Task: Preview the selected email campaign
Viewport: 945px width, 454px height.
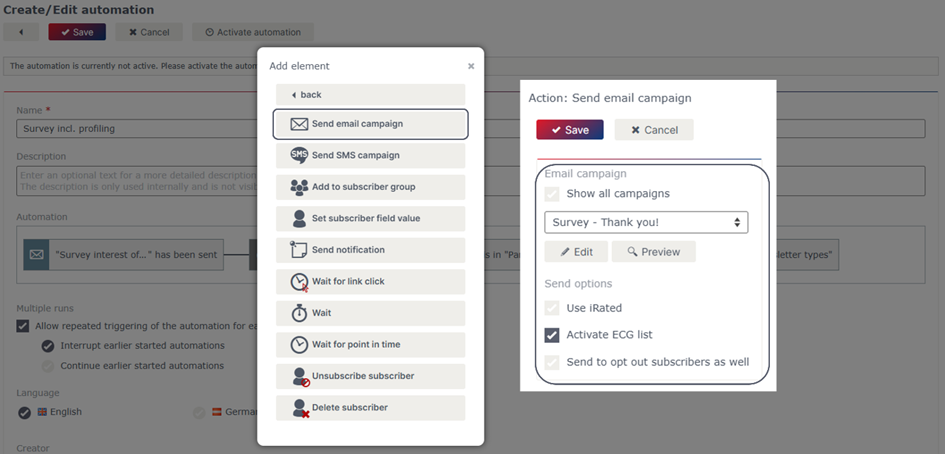Action: pos(653,252)
